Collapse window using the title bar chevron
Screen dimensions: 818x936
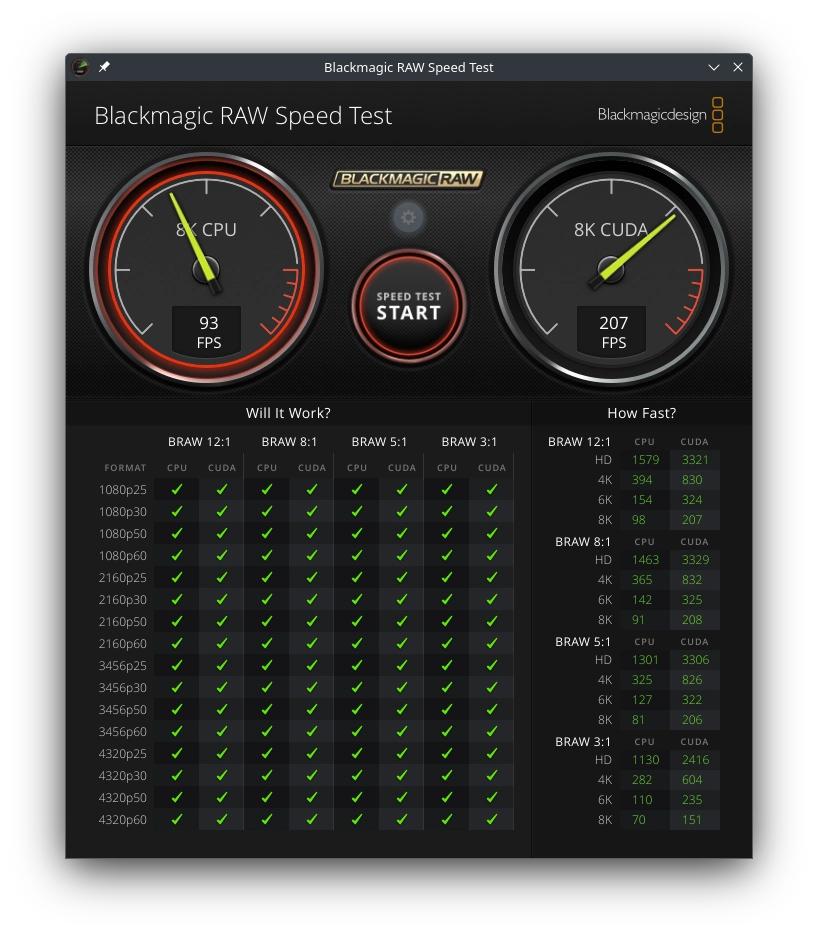click(x=714, y=67)
